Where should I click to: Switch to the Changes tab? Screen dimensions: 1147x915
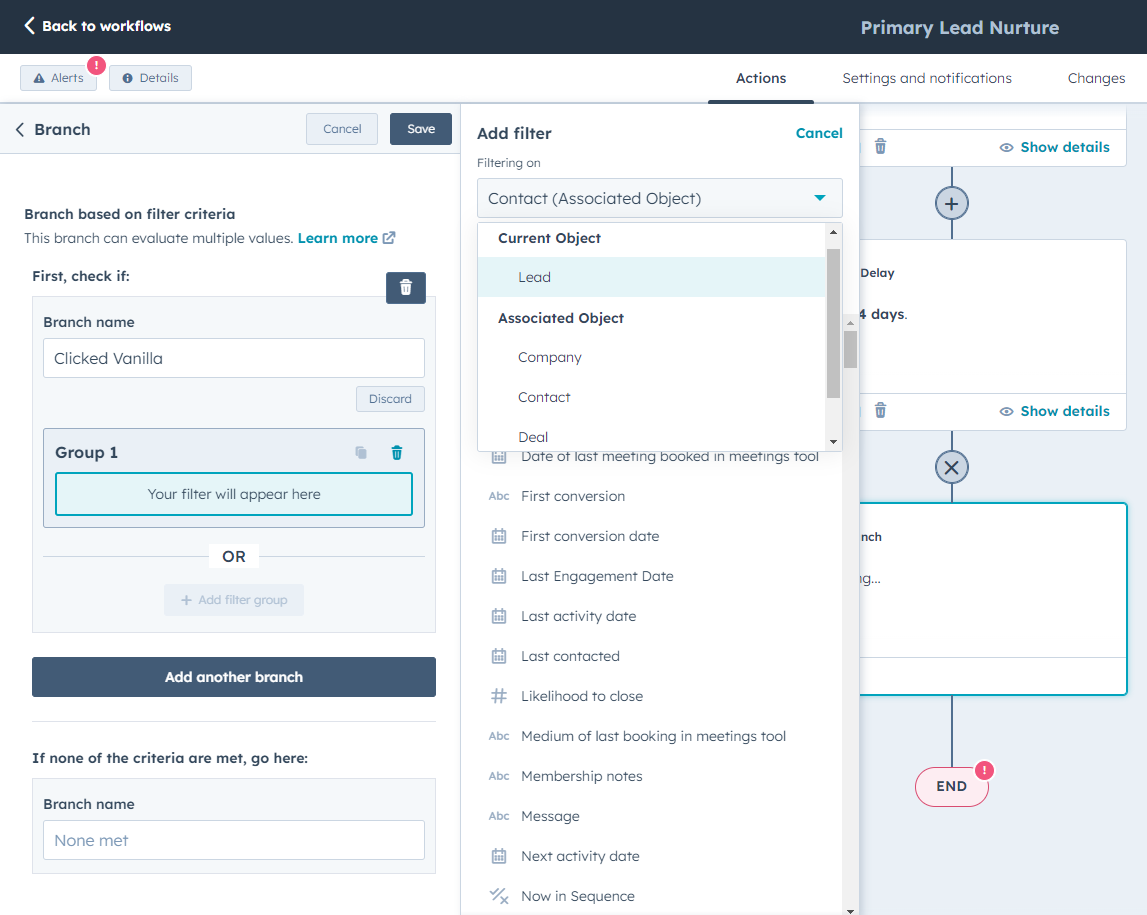click(x=1096, y=78)
